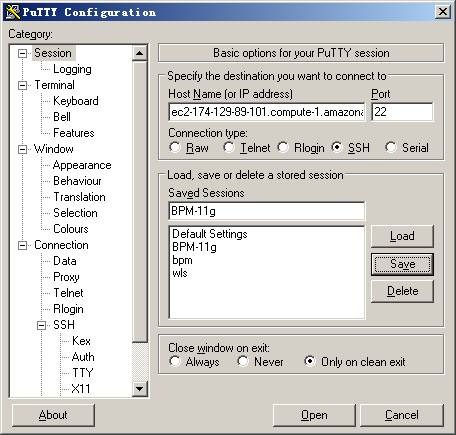Click the Open button
This screenshot has width=456, height=435.
pos(314,415)
